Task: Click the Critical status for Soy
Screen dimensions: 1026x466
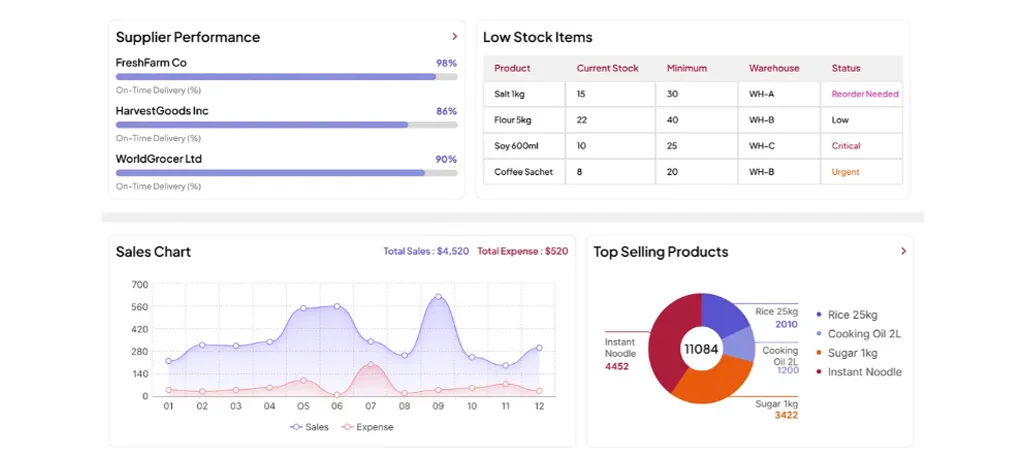Action: [x=846, y=146]
